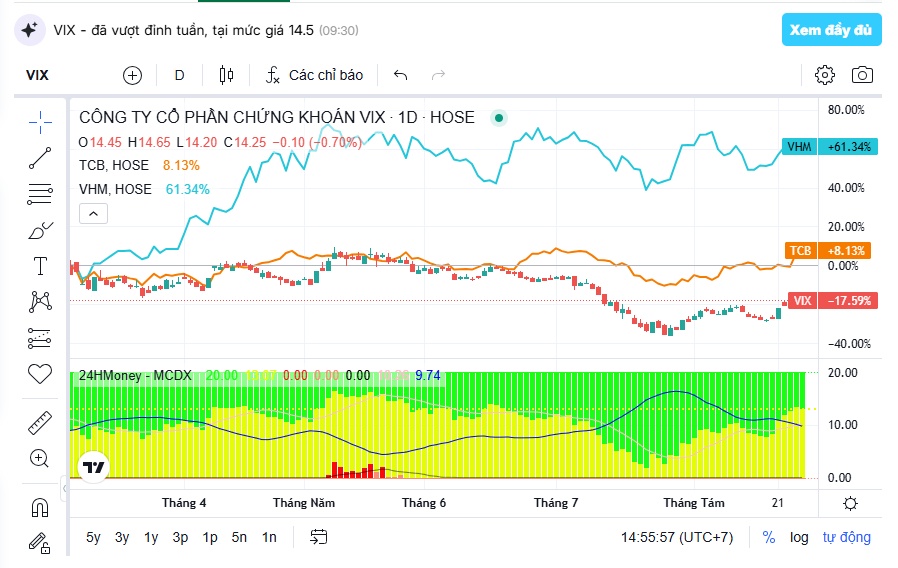The height and width of the screenshot is (568, 898).
Task: Select the brush drawing tool
Action: point(40,230)
